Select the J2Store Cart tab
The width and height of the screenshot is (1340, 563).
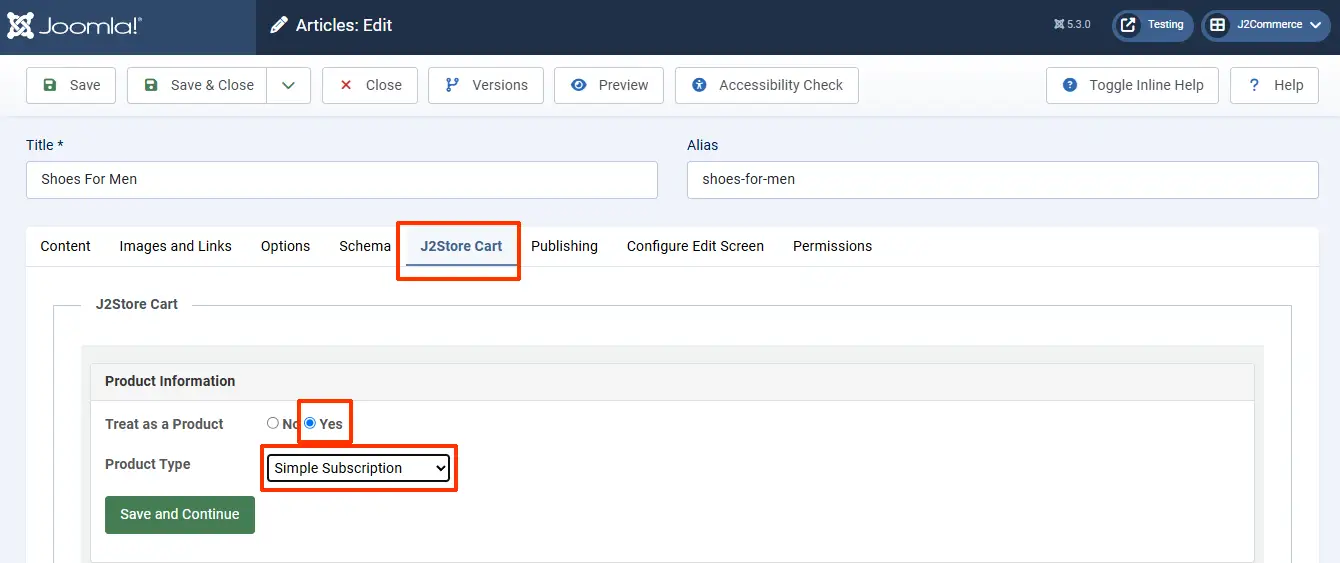click(461, 246)
